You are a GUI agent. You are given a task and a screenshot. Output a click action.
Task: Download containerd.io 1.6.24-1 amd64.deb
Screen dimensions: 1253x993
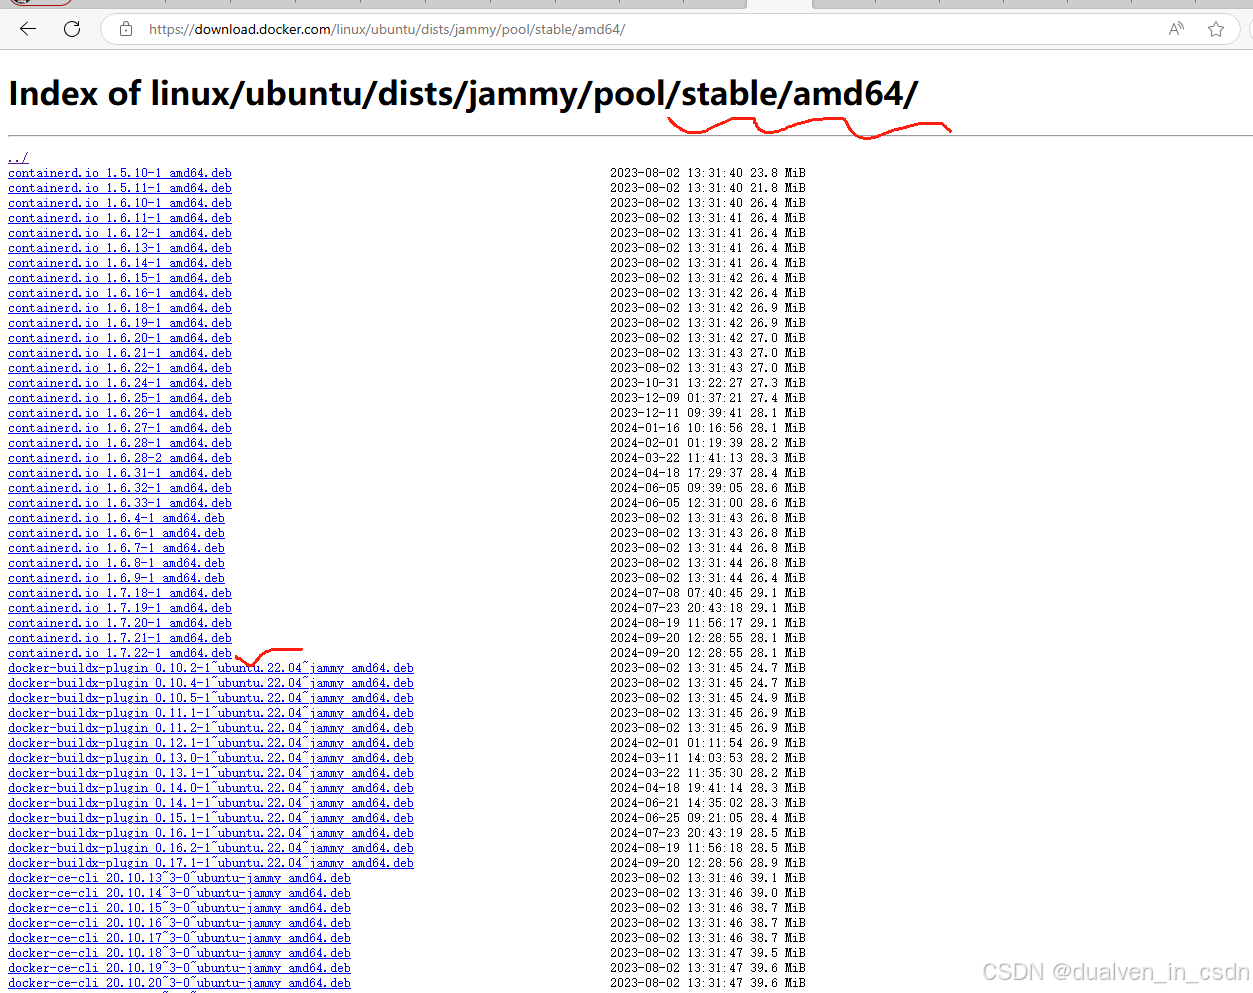tap(120, 383)
